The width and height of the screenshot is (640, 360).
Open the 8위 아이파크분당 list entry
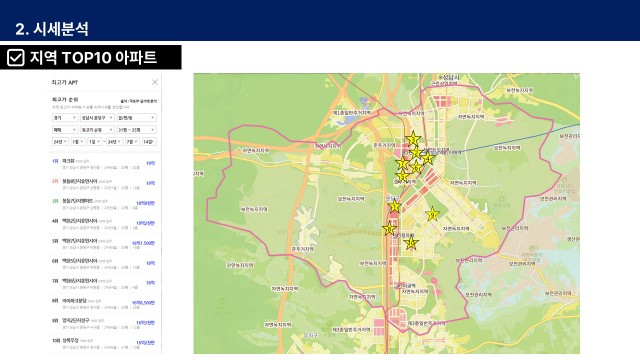[x=104, y=304]
